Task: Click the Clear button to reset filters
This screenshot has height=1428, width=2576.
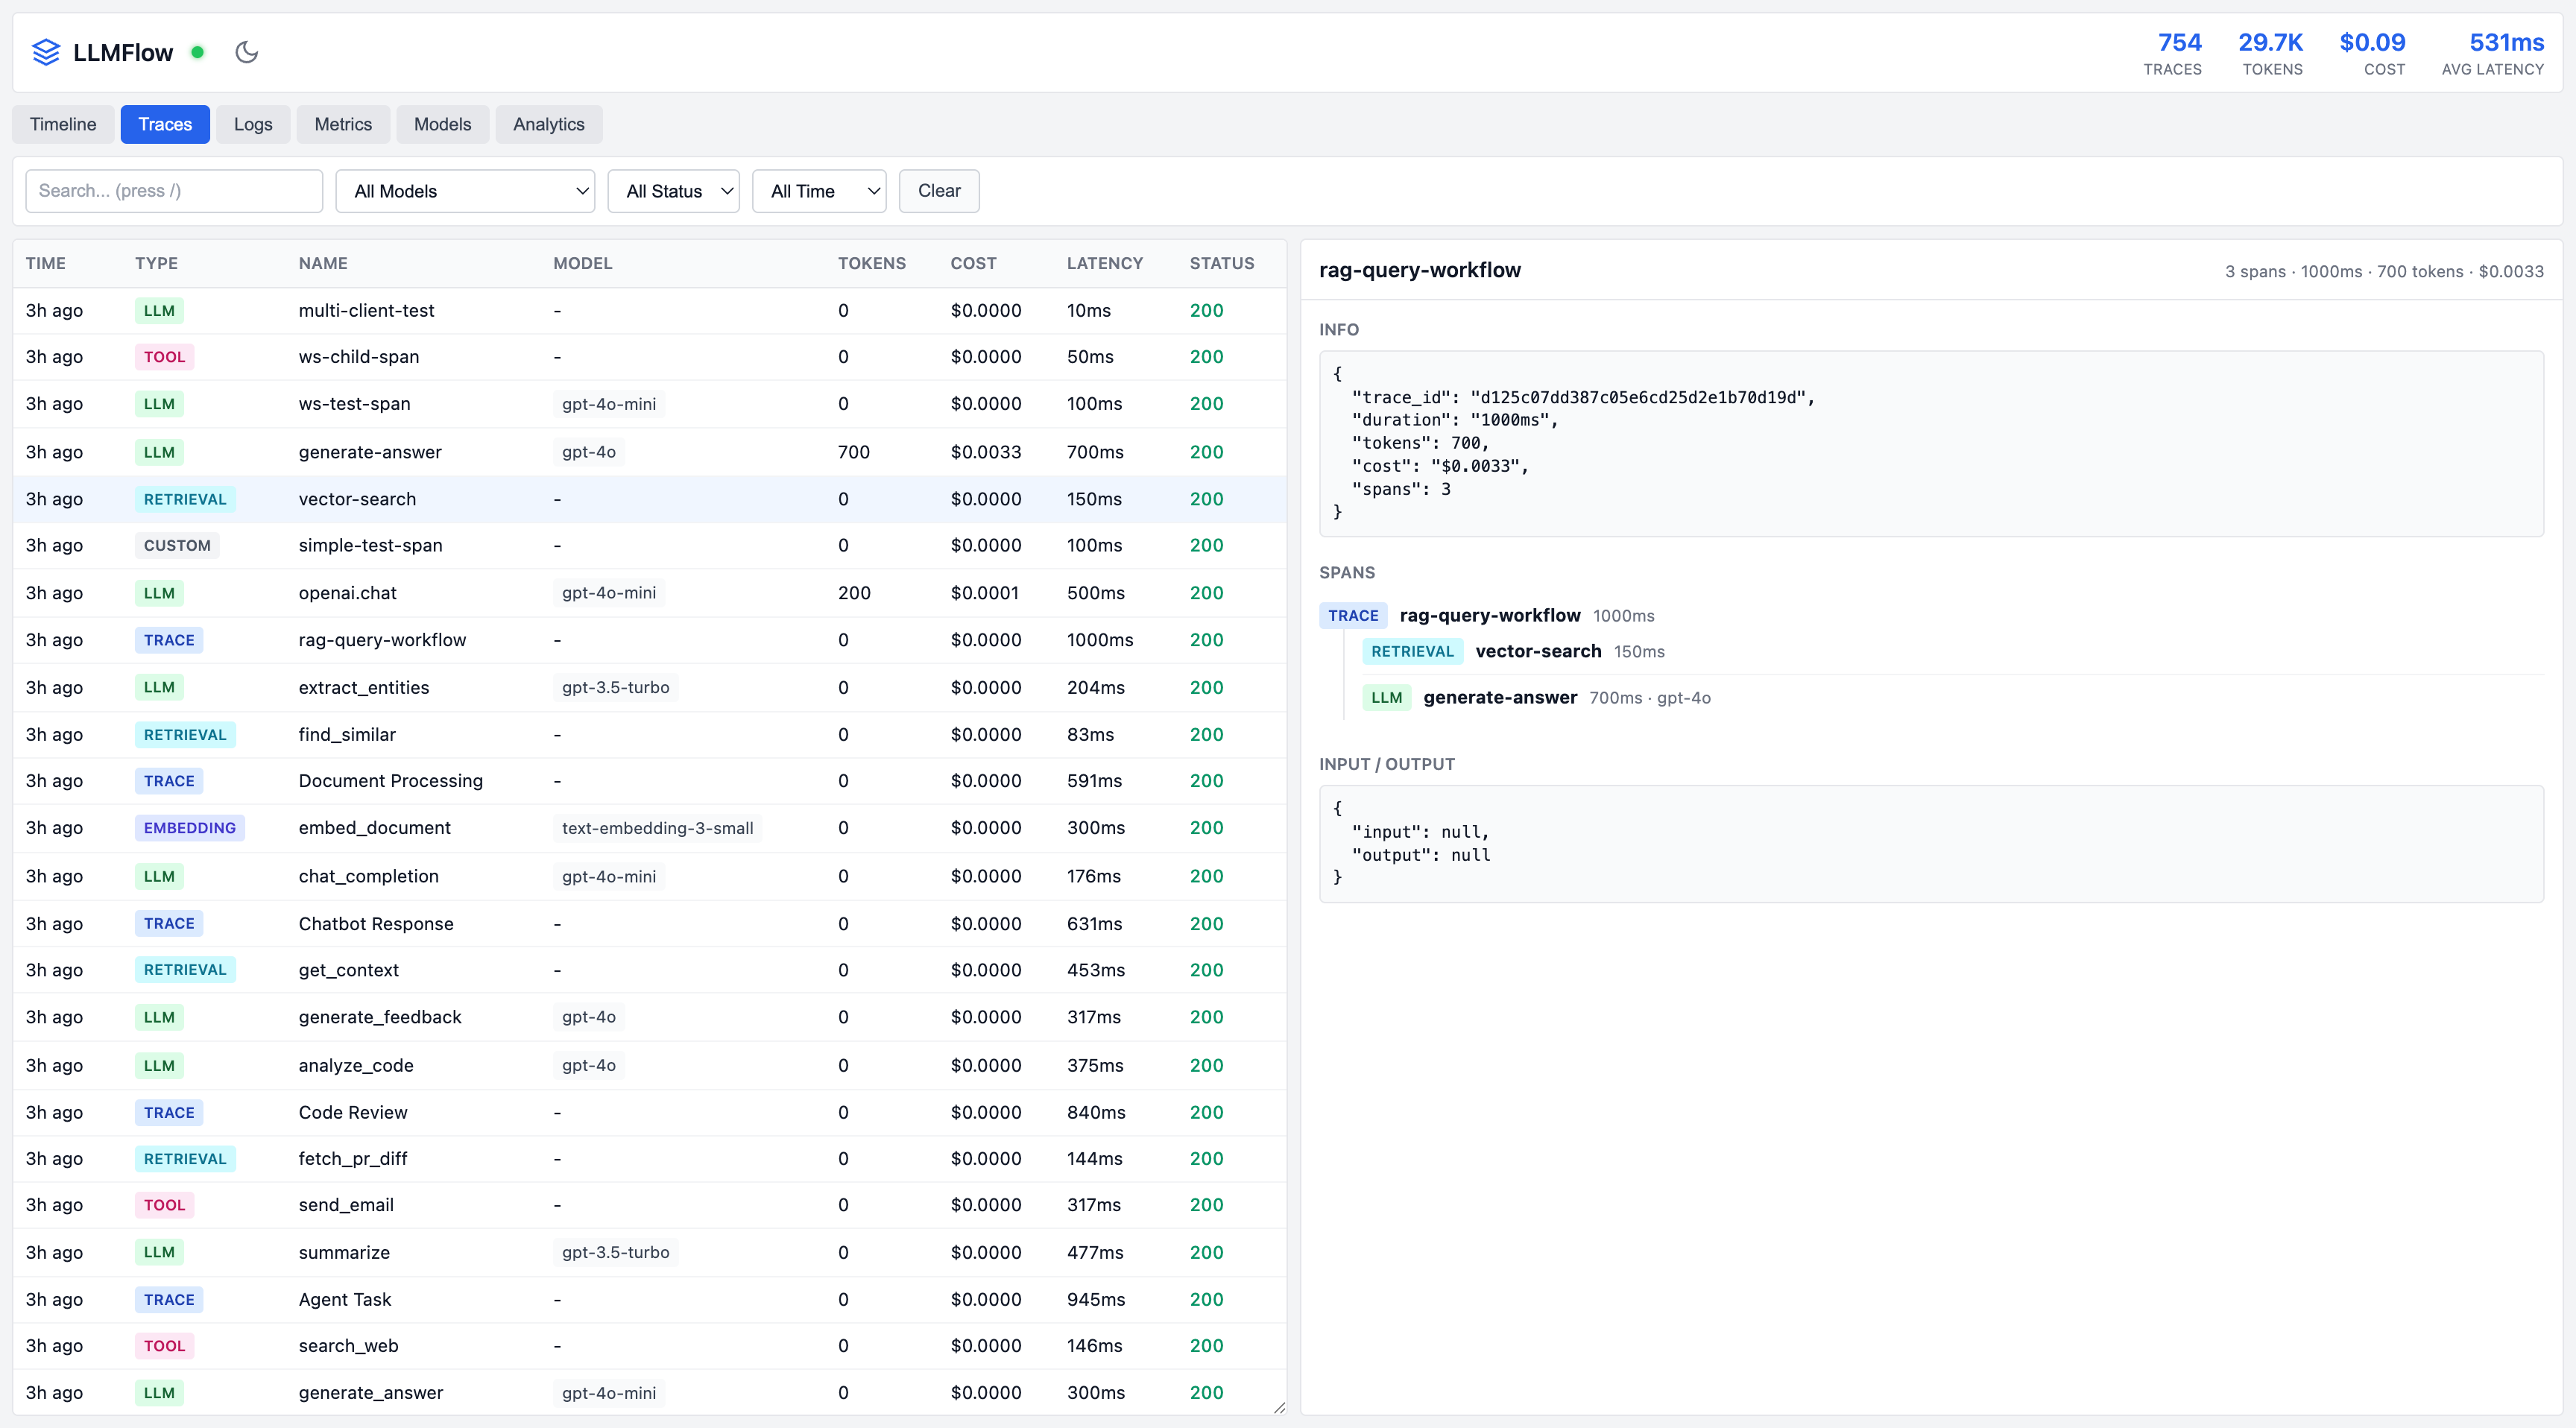Action: point(938,191)
